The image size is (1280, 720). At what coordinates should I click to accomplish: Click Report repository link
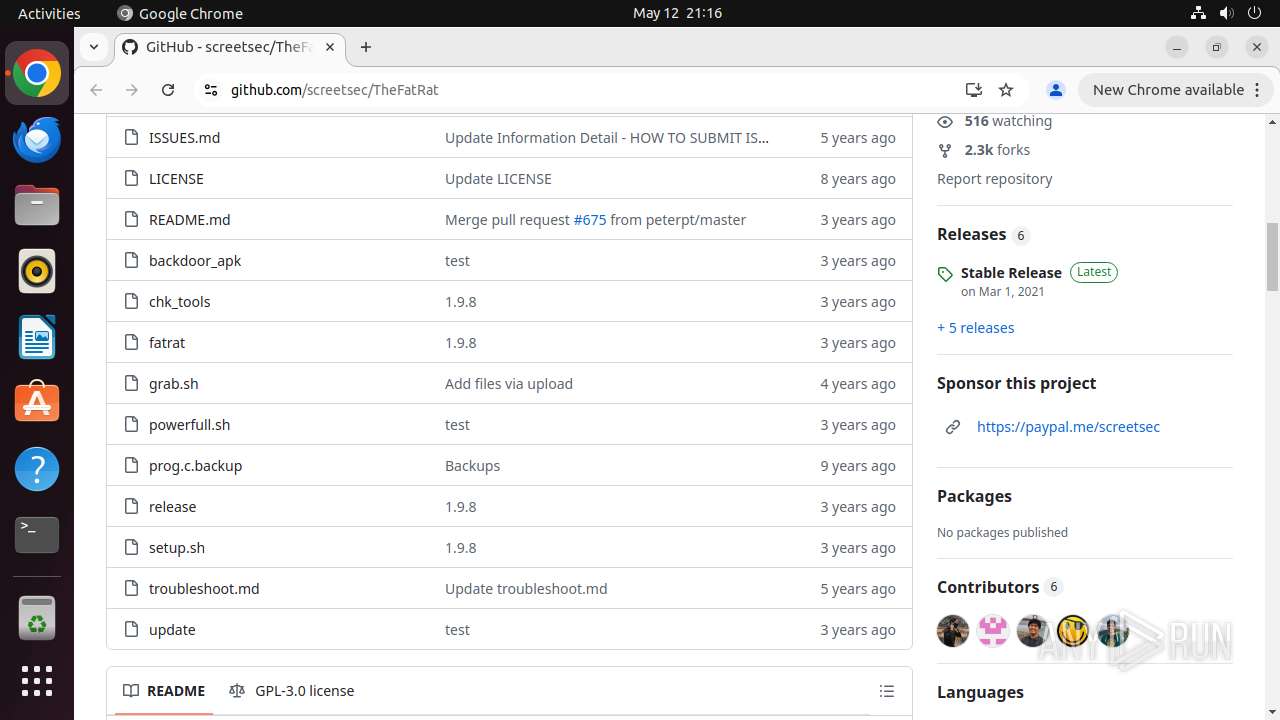click(994, 179)
